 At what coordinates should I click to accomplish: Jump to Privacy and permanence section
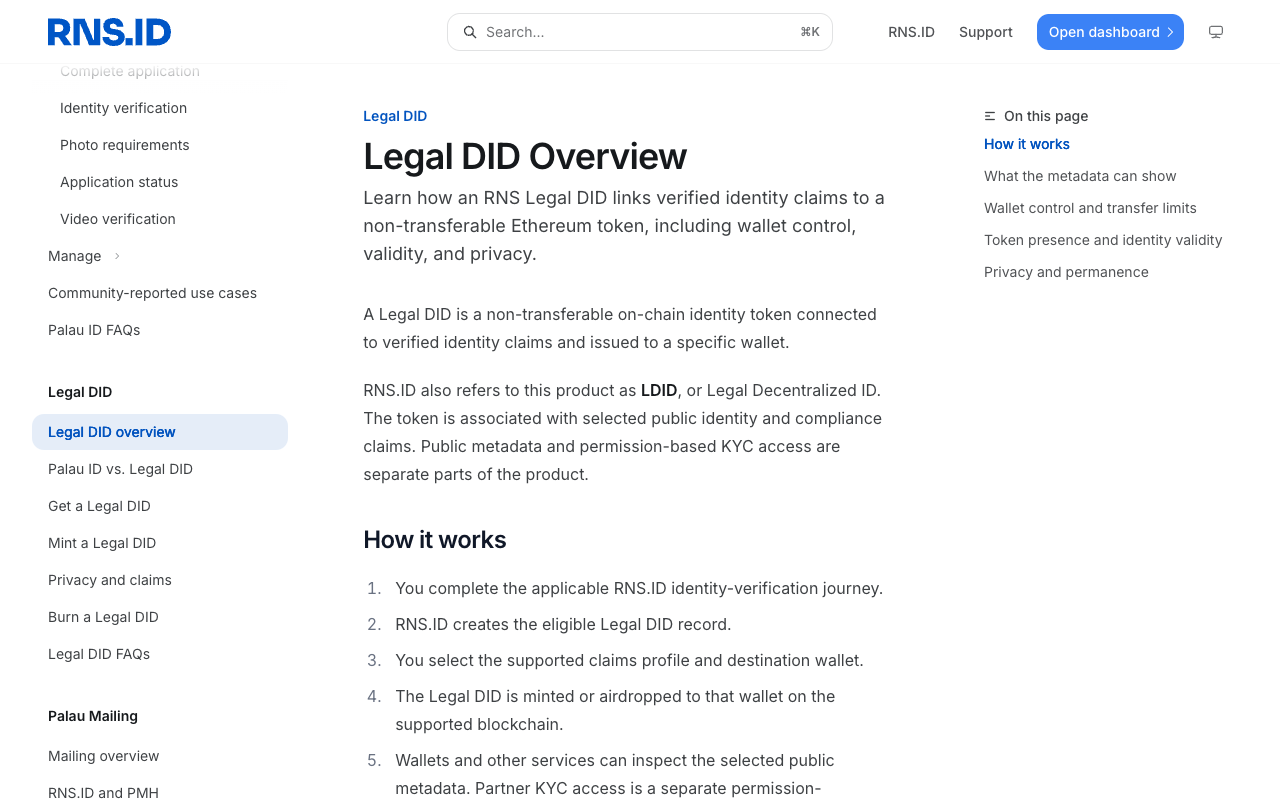coord(1066,272)
